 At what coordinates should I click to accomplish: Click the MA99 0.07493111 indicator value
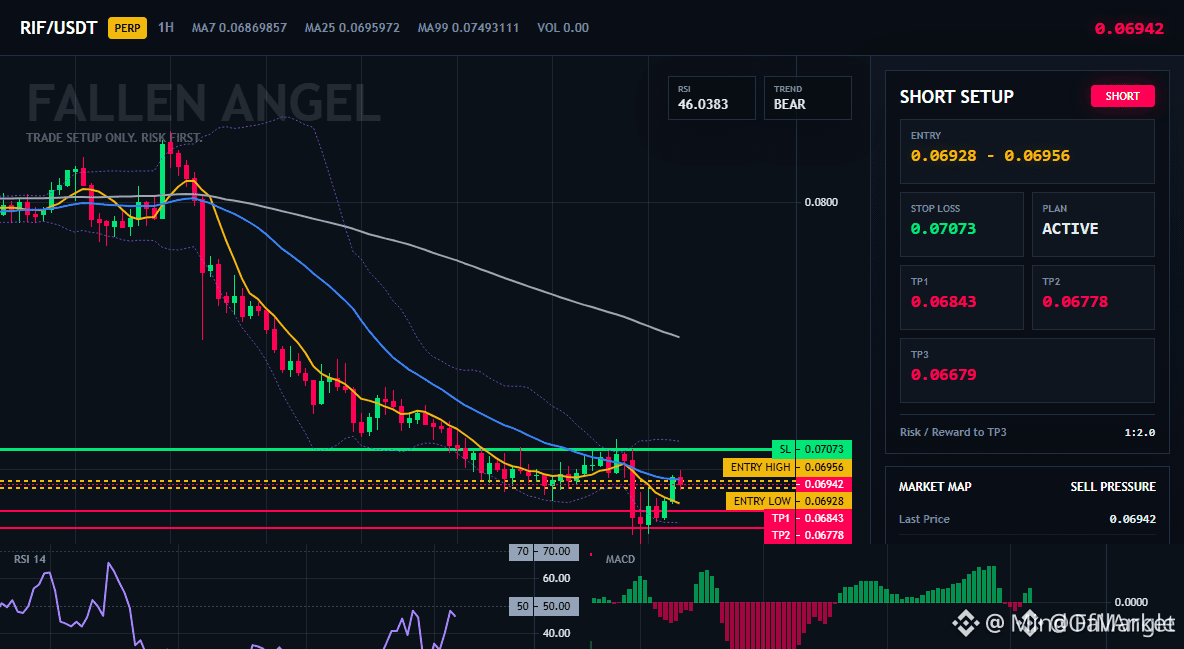click(x=468, y=28)
